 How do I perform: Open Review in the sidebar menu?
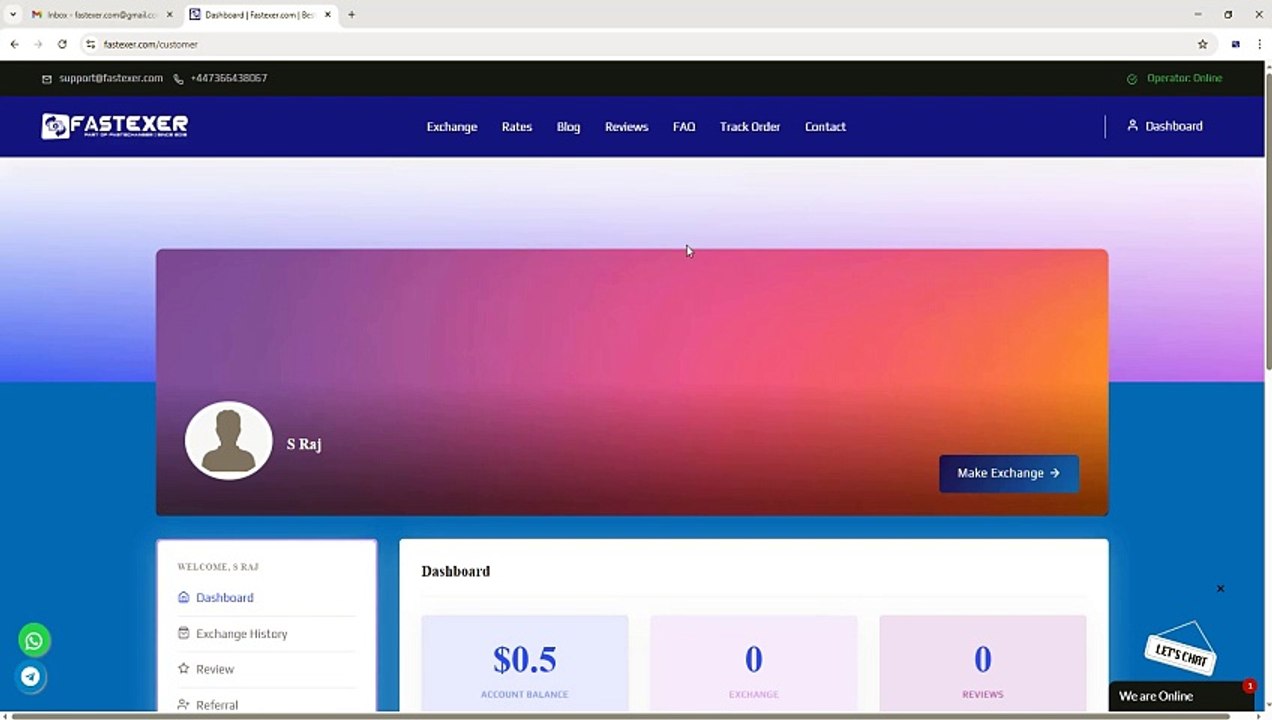click(x=215, y=669)
